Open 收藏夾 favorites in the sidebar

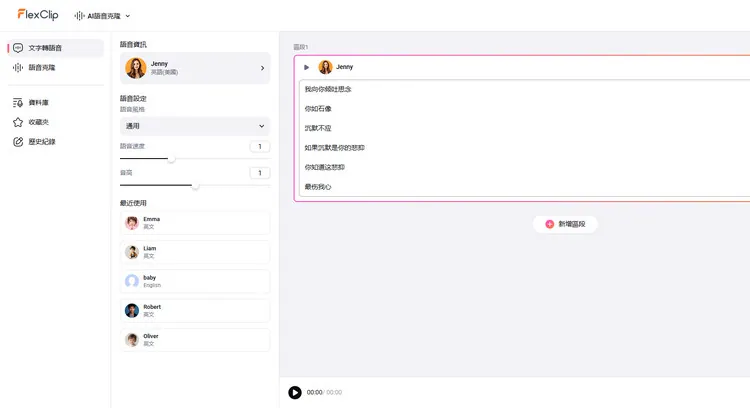coord(55,122)
